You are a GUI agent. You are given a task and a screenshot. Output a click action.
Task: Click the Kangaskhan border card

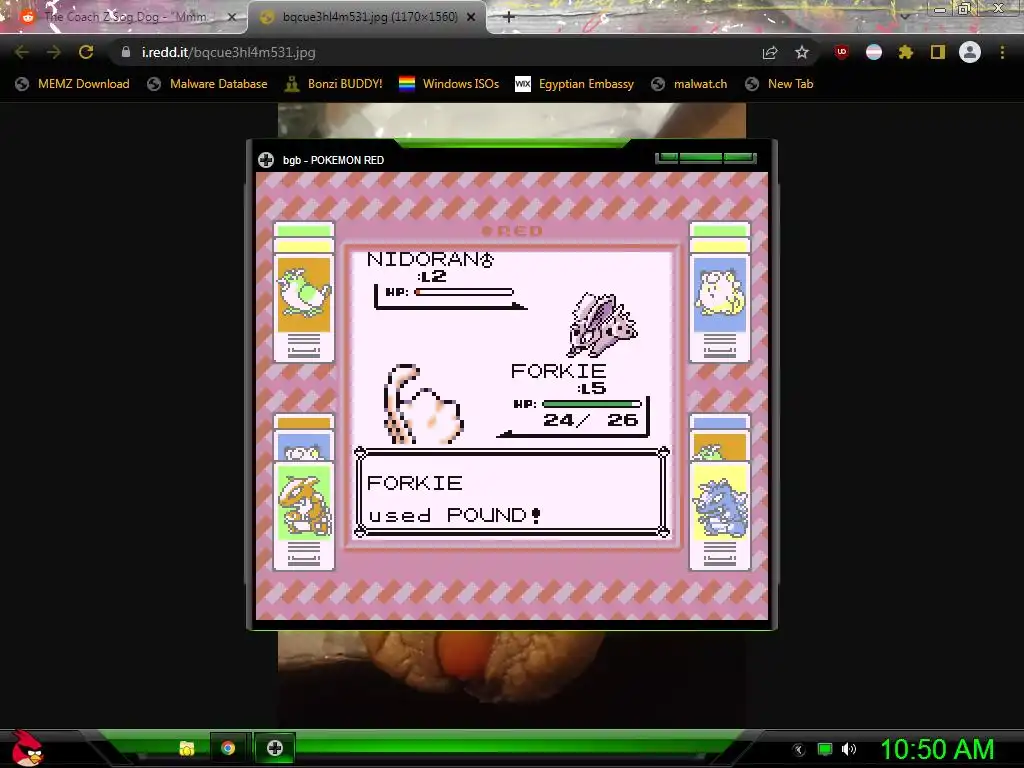(304, 515)
